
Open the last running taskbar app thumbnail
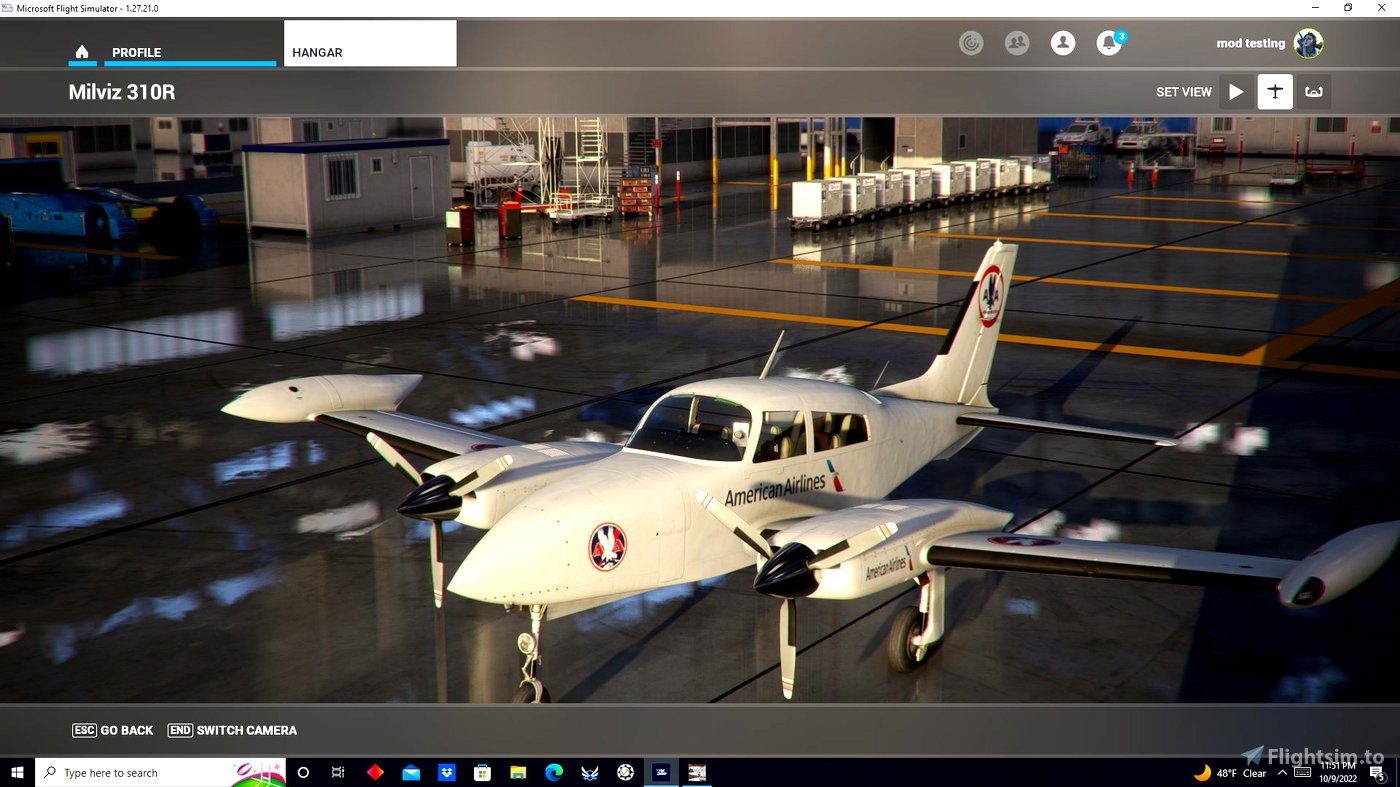pyautogui.click(x=697, y=772)
